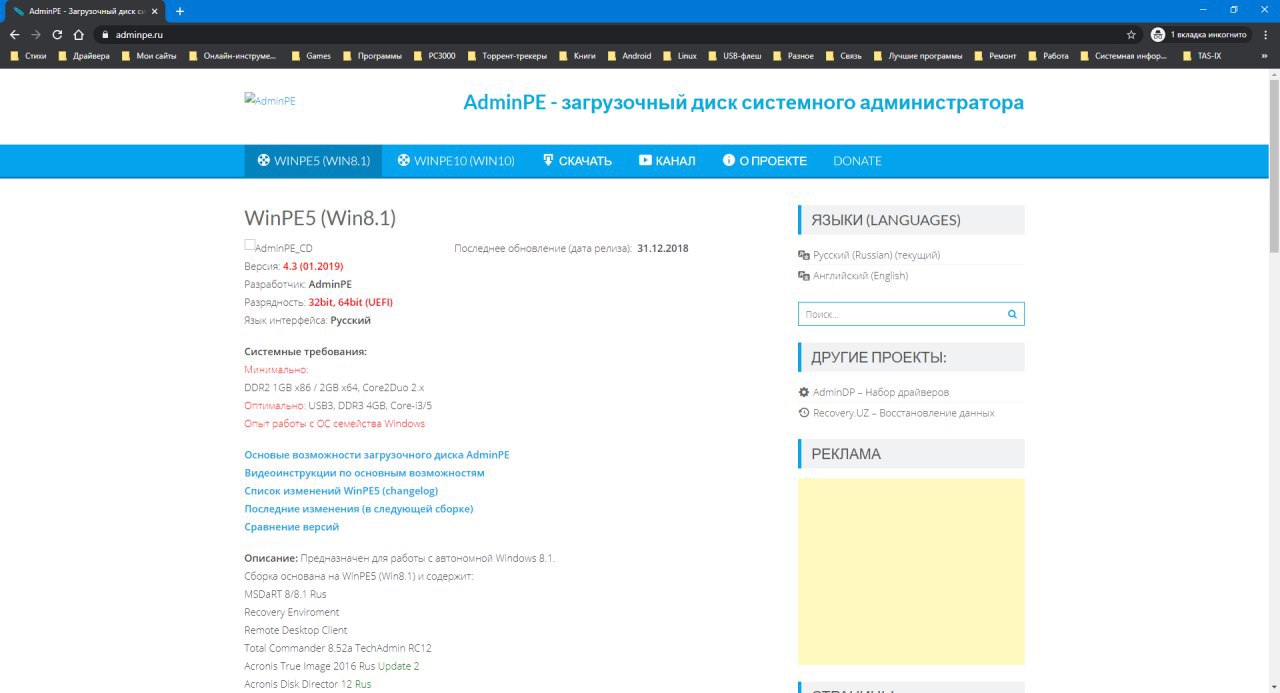Click the line Total Commander 8.52a TechAdmin RC12

coord(338,648)
